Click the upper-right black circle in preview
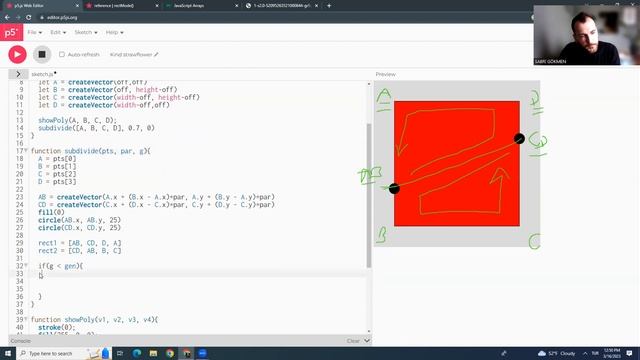The height and width of the screenshot is (360, 640). tap(519, 138)
